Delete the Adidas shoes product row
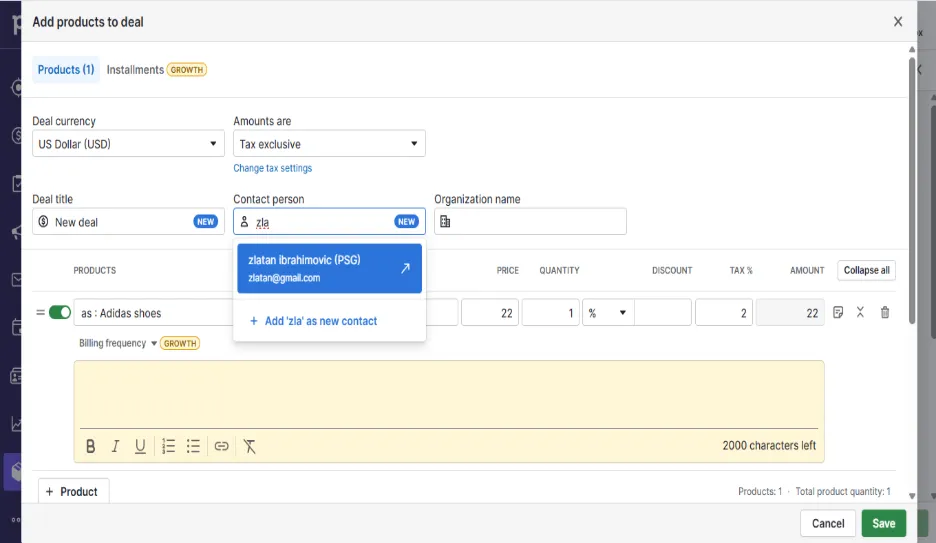Image resolution: width=936 pixels, height=543 pixels. (885, 312)
